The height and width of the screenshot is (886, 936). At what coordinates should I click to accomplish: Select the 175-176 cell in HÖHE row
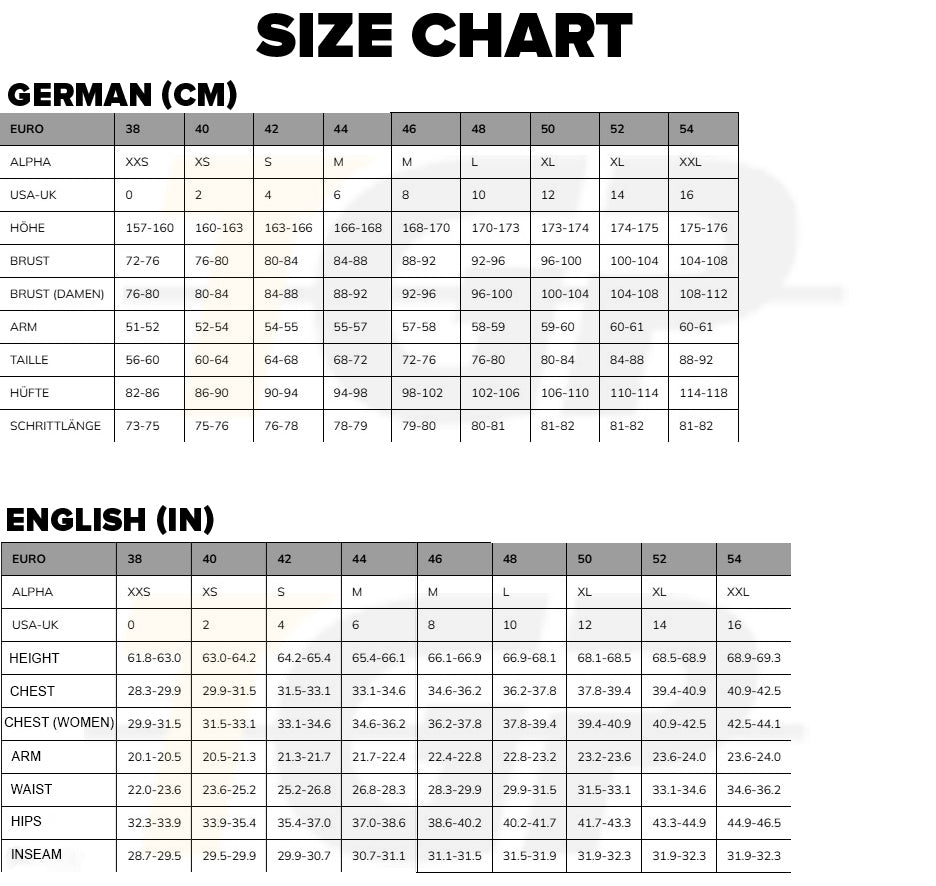click(x=703, y=228)
